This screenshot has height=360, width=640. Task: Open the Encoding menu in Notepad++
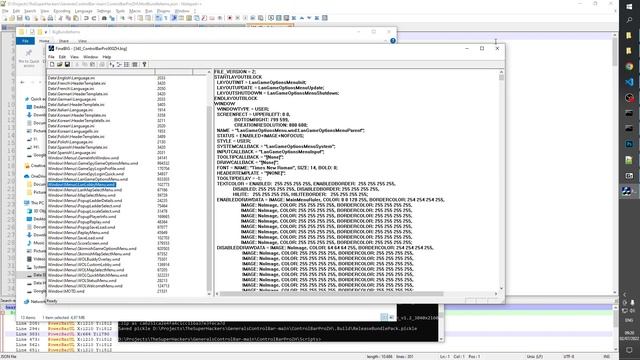pyautogui.click(x=62, y=11)
